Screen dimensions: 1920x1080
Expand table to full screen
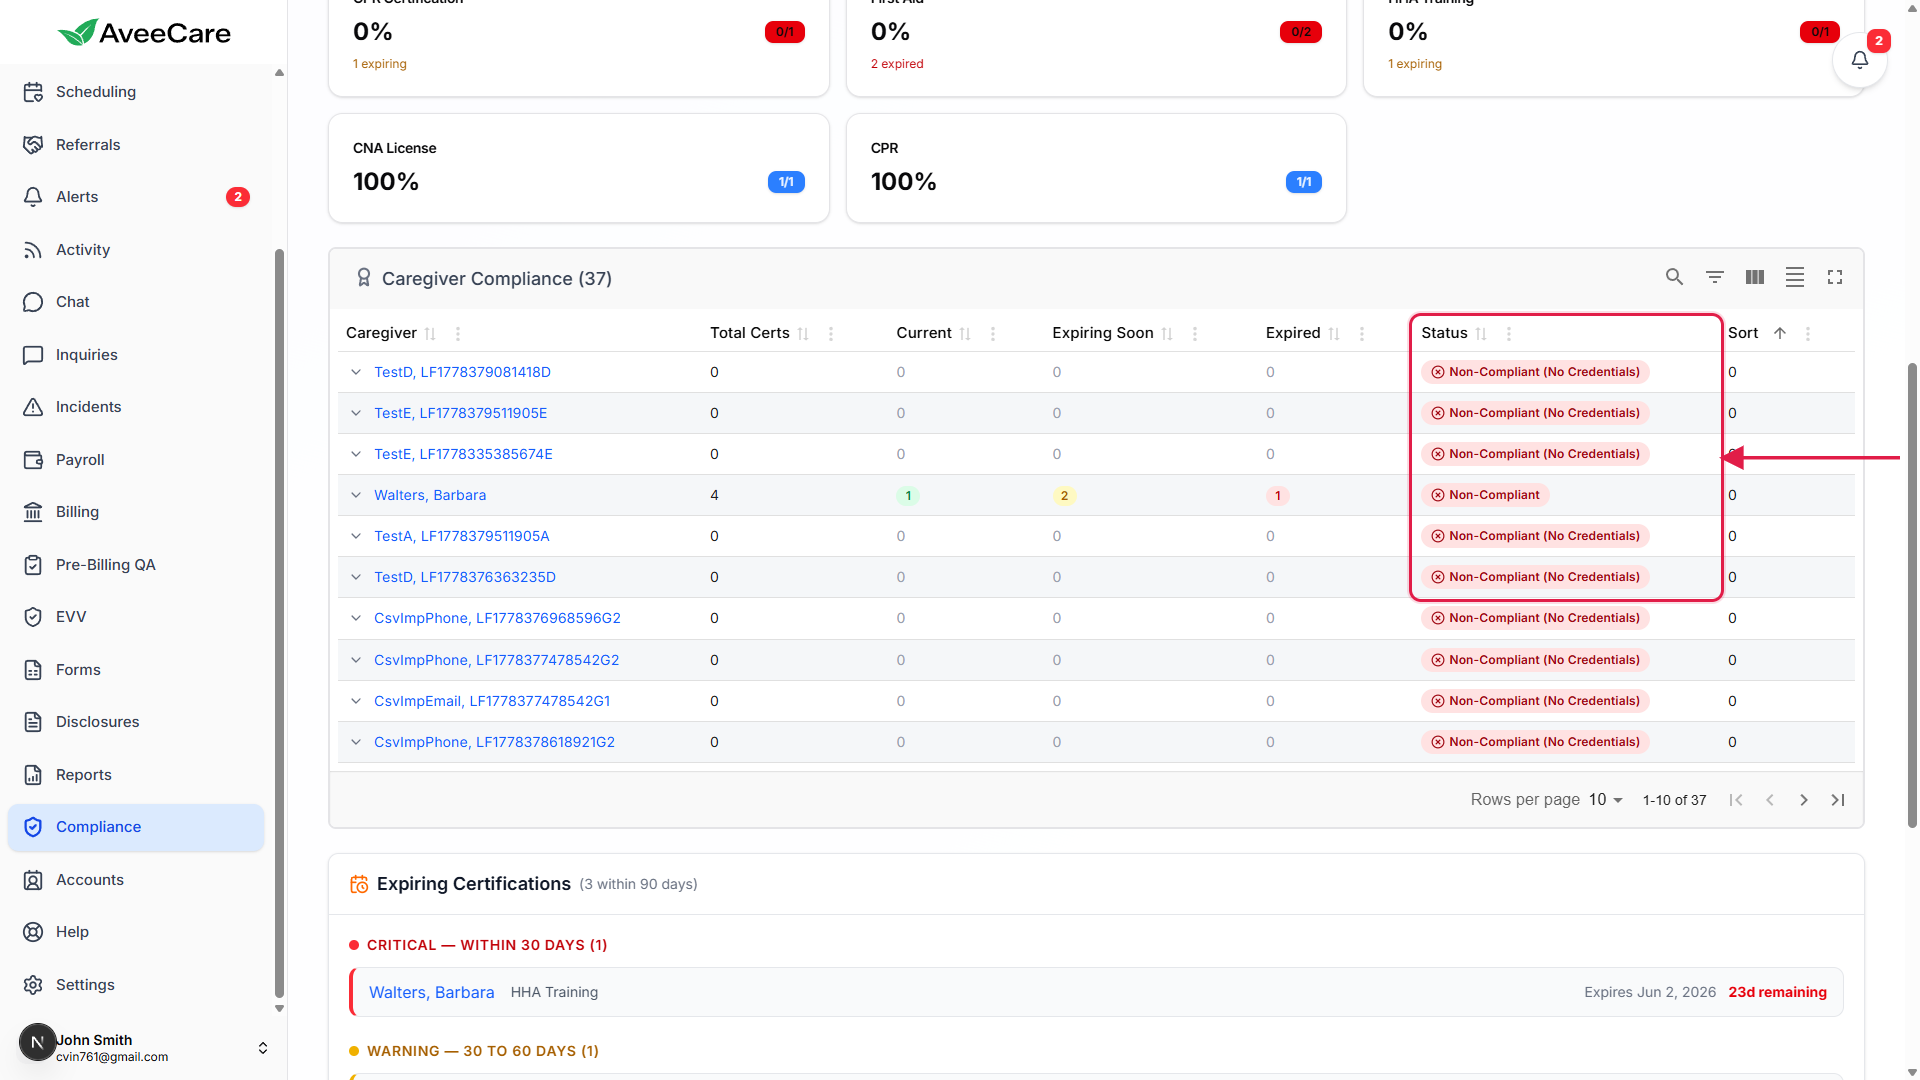click(x=1835, y=277)
